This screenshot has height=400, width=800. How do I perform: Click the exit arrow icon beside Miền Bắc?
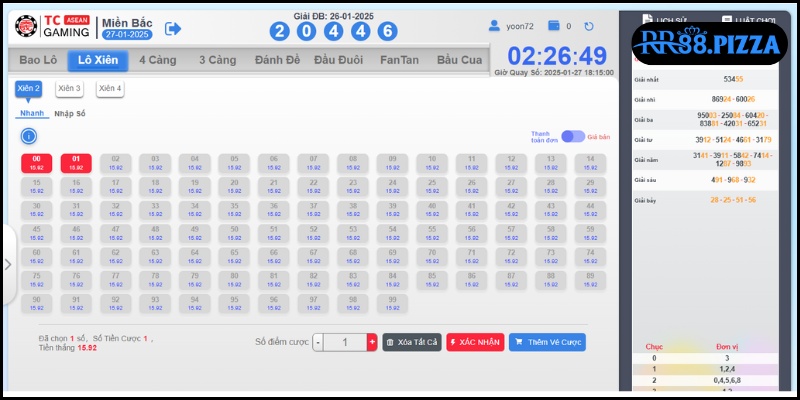173,29
